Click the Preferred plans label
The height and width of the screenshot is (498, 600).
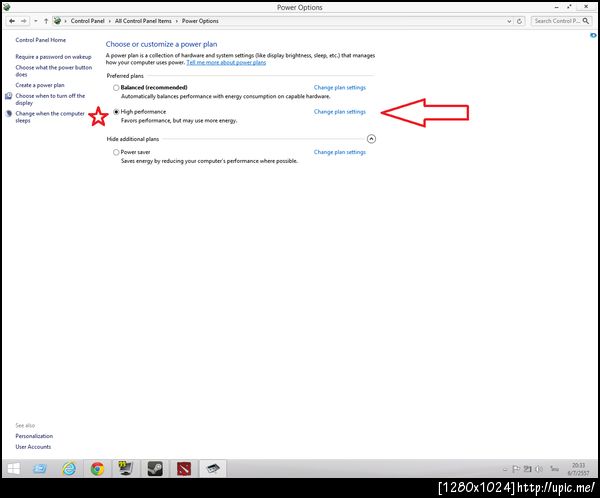(125, 76)
